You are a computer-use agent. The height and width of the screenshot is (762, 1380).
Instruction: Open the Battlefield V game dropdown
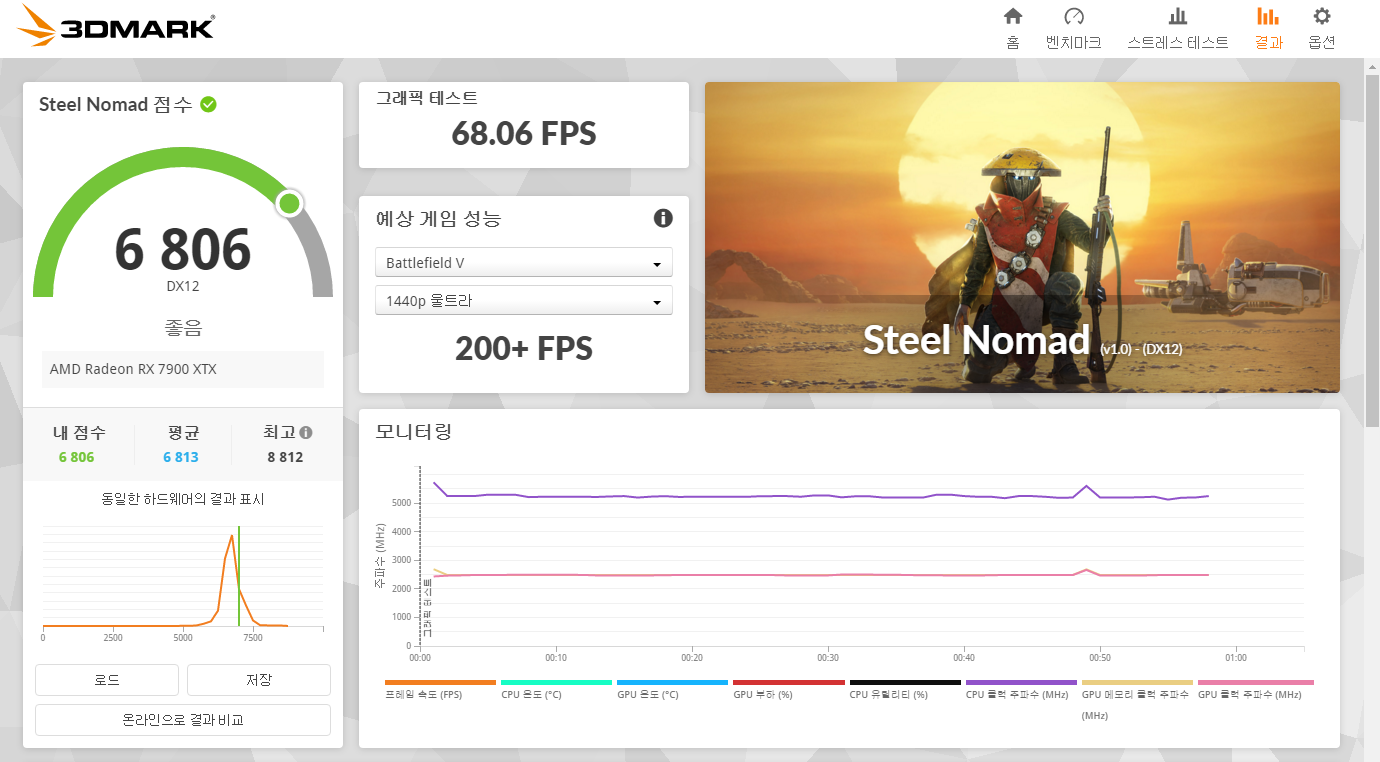[x=523, y=263]
